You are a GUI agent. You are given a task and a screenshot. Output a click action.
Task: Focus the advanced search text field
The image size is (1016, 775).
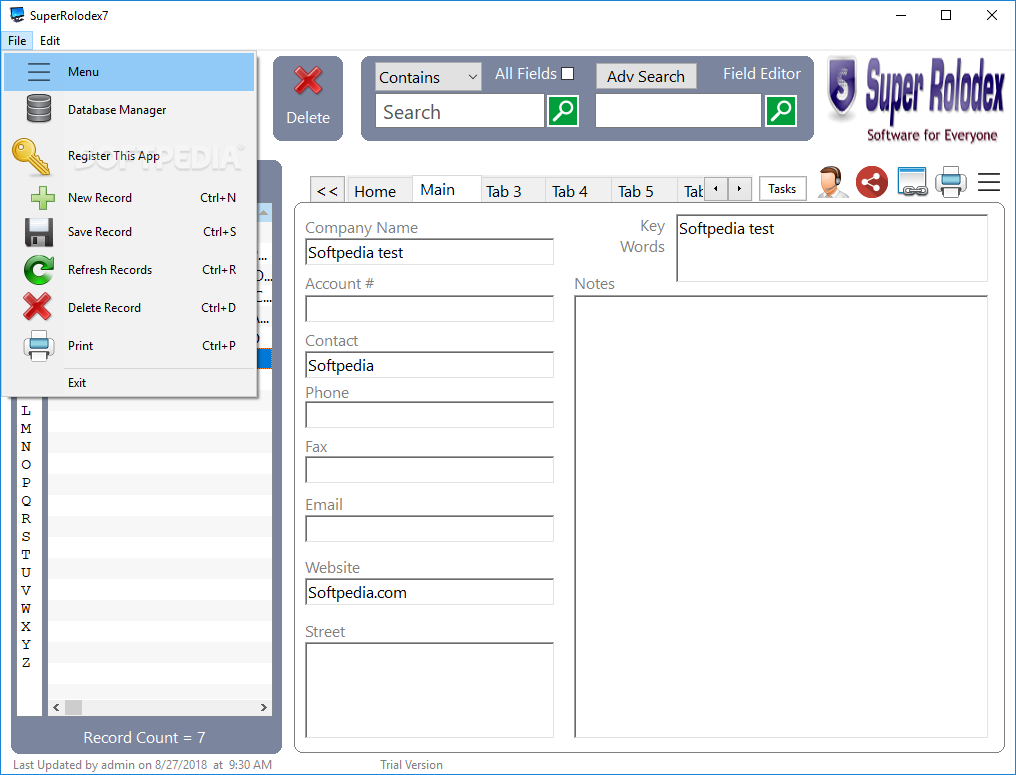[678, 111]
